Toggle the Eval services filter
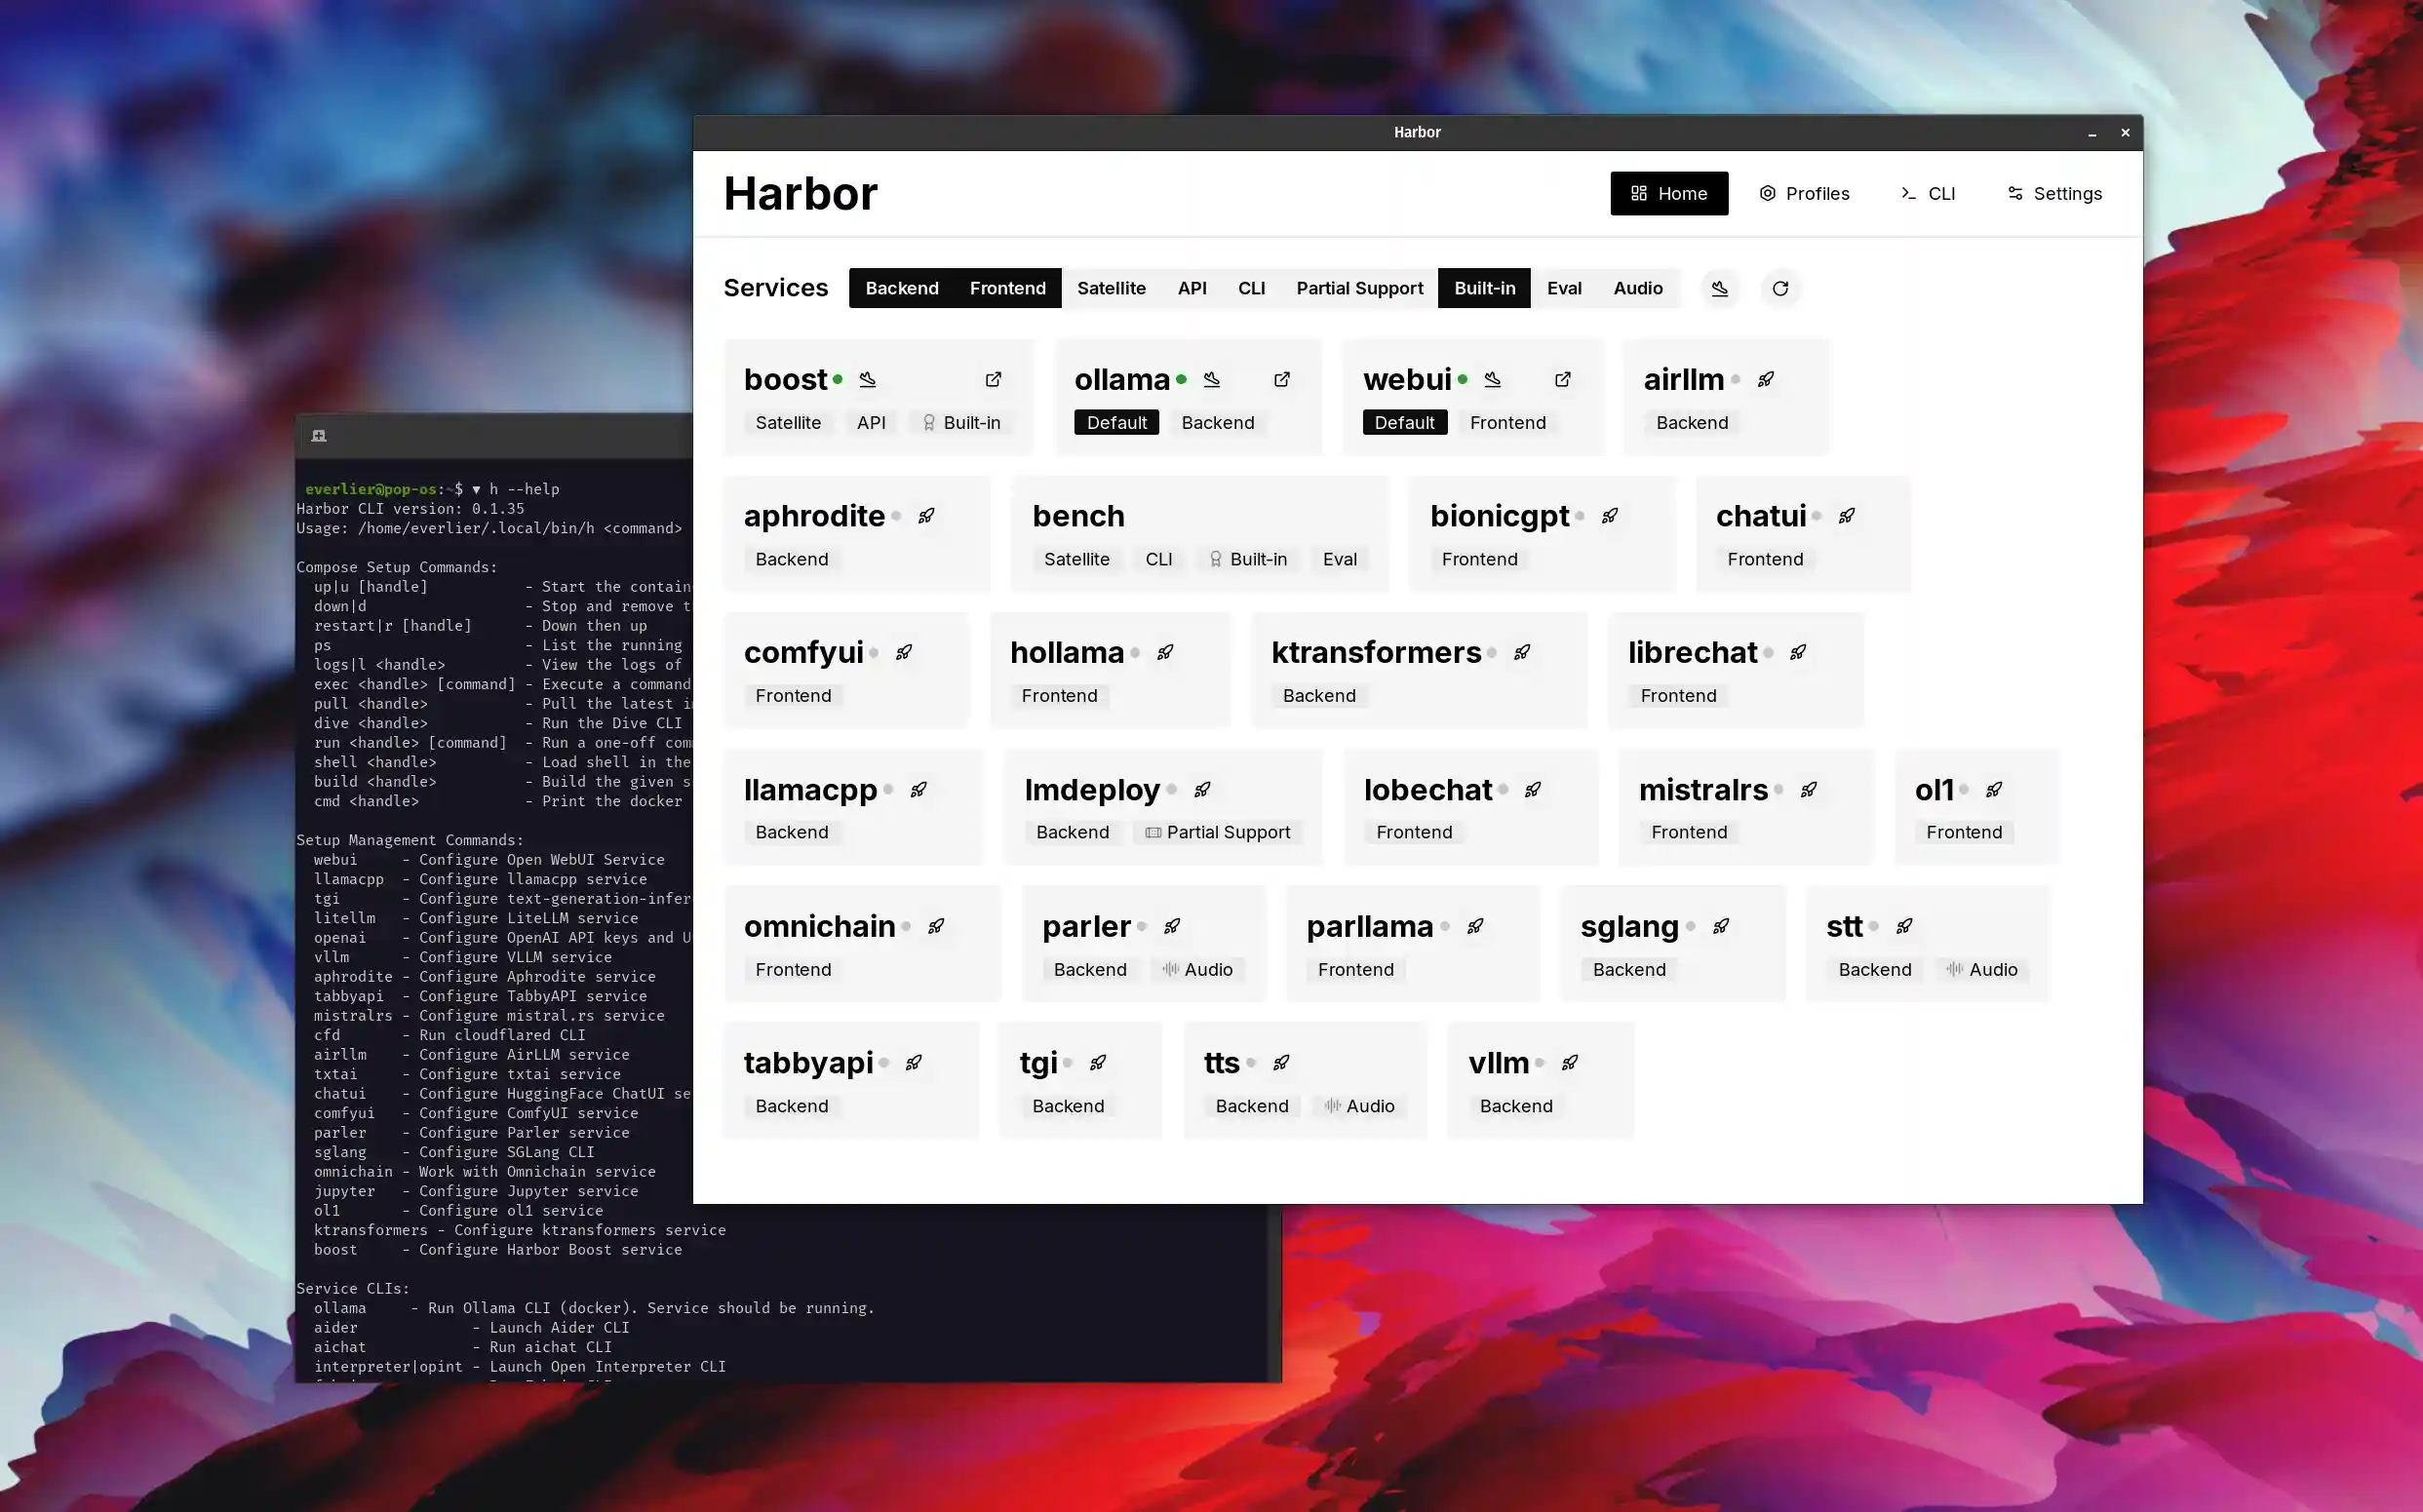2423x1512 pixels. tap(1564, 288)
